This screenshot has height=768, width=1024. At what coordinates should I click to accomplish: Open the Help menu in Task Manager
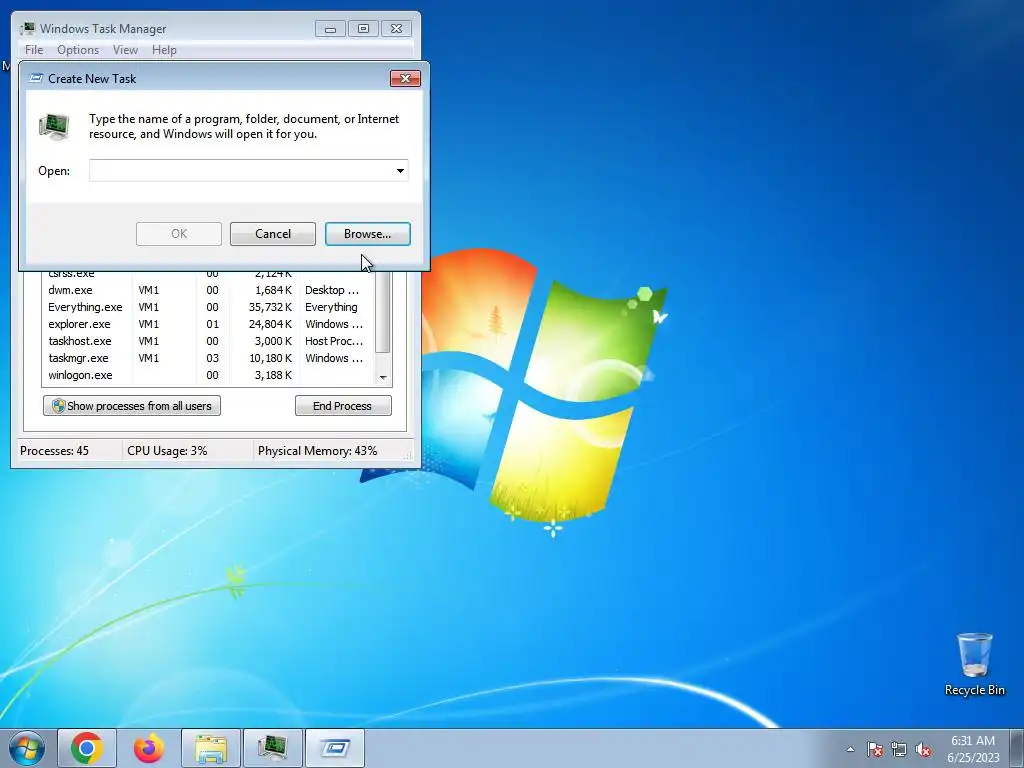pyautogui.click(x=164, y=50)
